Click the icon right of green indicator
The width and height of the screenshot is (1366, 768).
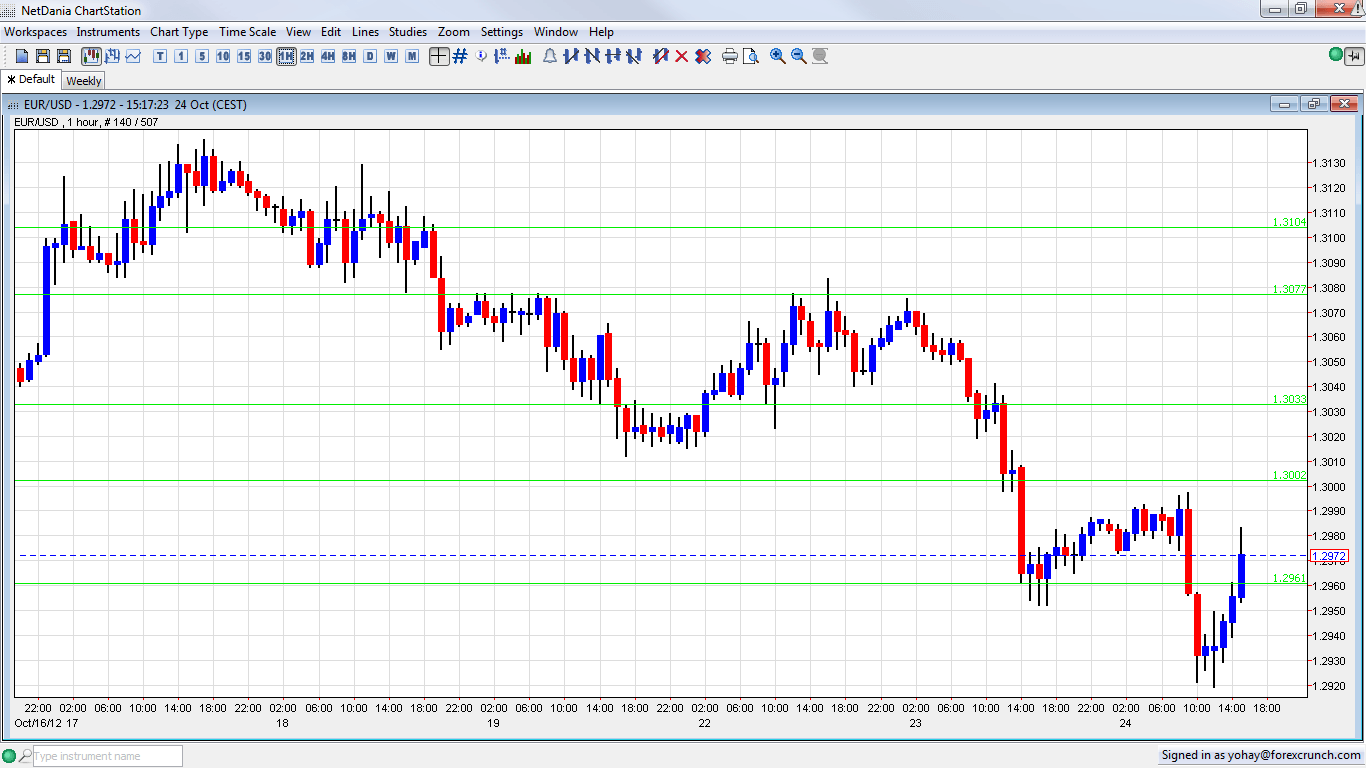tap(1354, 55)
